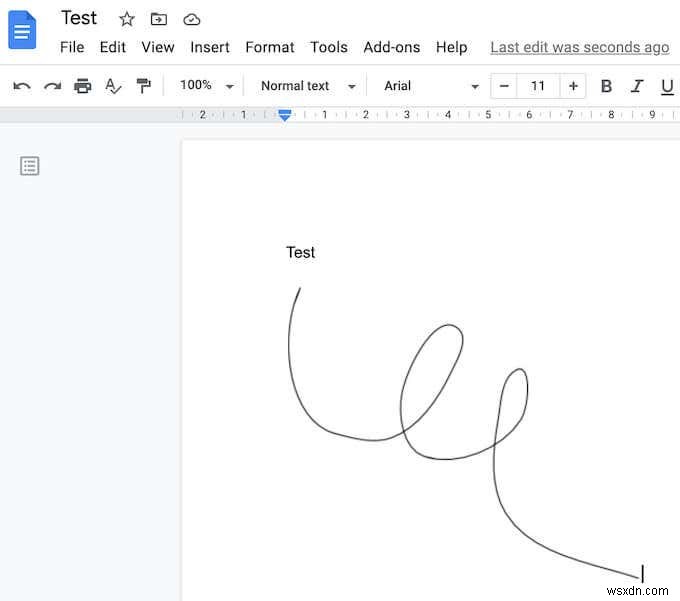Show the document outline panel
The width and height of the screenshot is (680, 601).
click(x=29, y=166)
